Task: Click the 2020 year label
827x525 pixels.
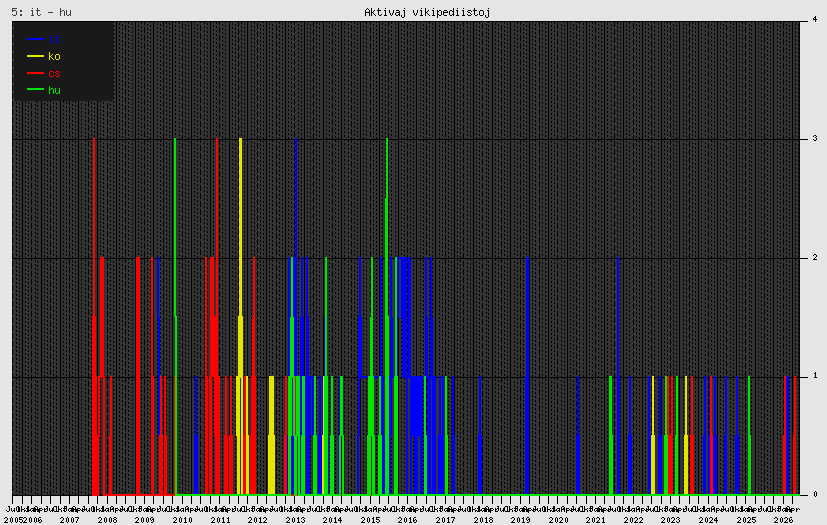Action: coord(558,520)
